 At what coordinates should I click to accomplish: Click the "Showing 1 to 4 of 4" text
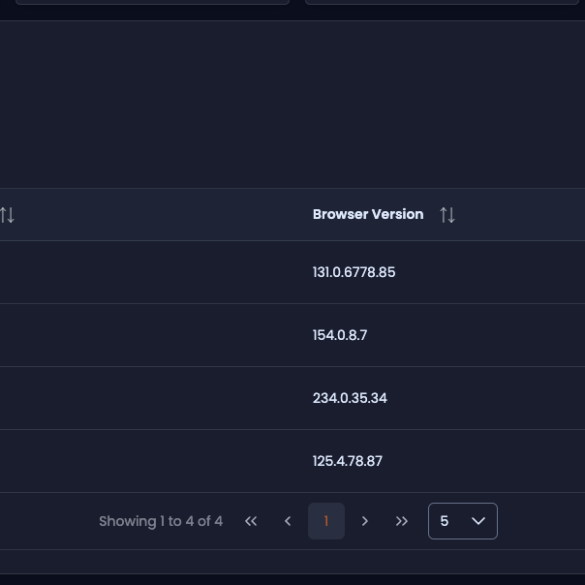pyautogui.click(x=161, y=521)
